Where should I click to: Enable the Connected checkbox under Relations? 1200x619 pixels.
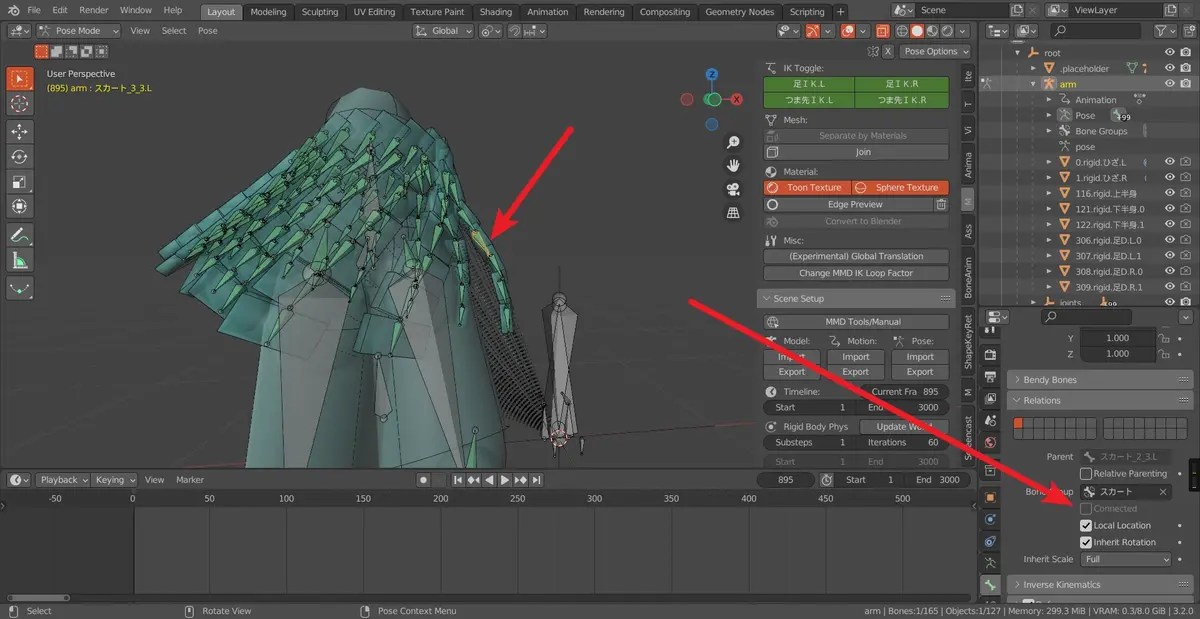pos(1085,508)
